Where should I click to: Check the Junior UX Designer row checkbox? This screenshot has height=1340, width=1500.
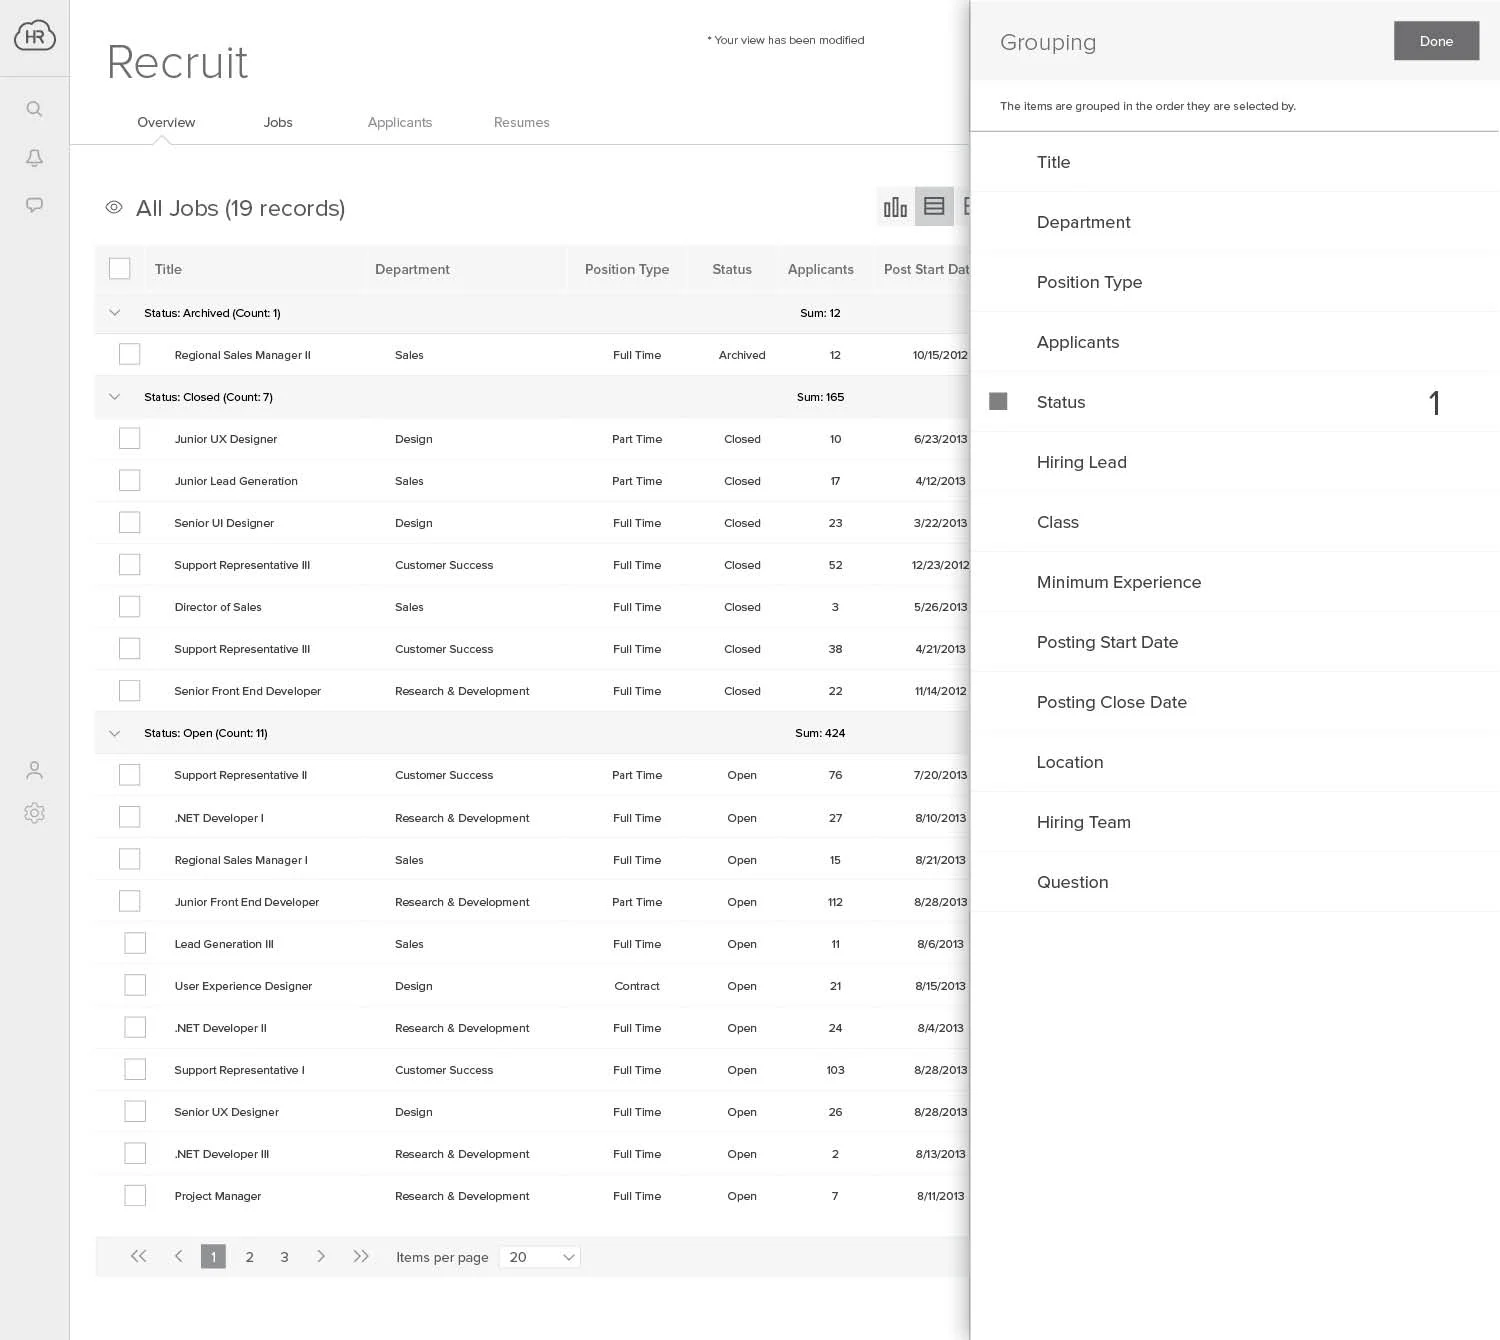129,438
